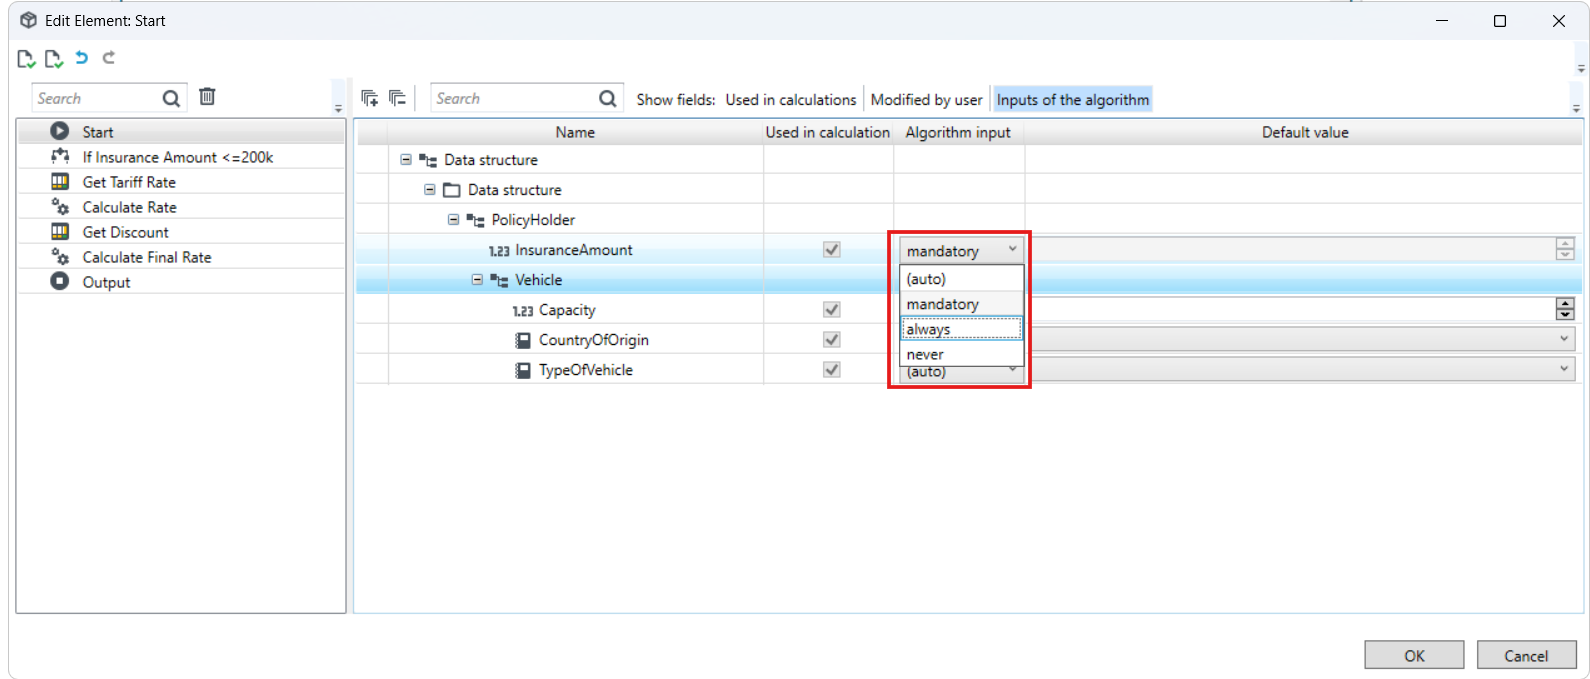Select the Get Tariff Rate table element
The width and height of the screenshot is (1590, 679).
coord(129,182)
